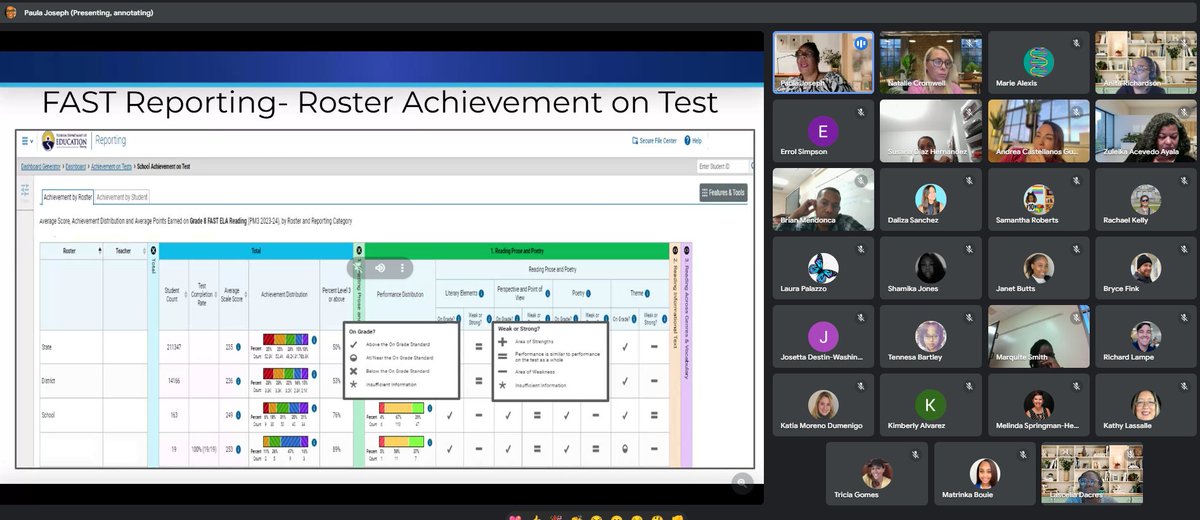Screen dimensions: 1200x520
Task: Click Samantha Roberts's profile avatar
Action: click(1038, 199)
